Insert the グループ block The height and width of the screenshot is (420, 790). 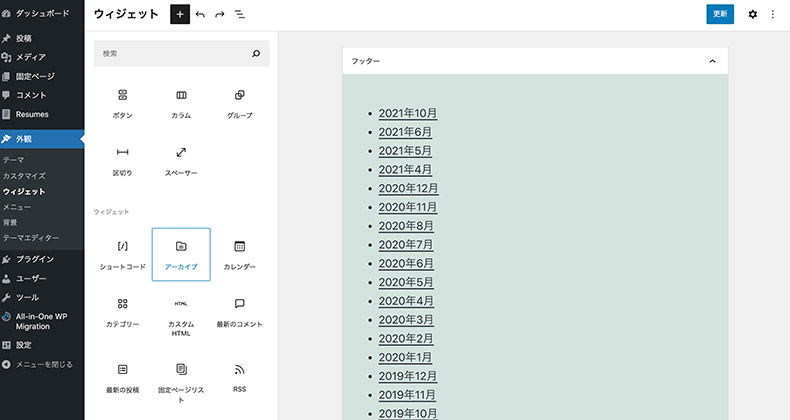[x=239, y=104]
